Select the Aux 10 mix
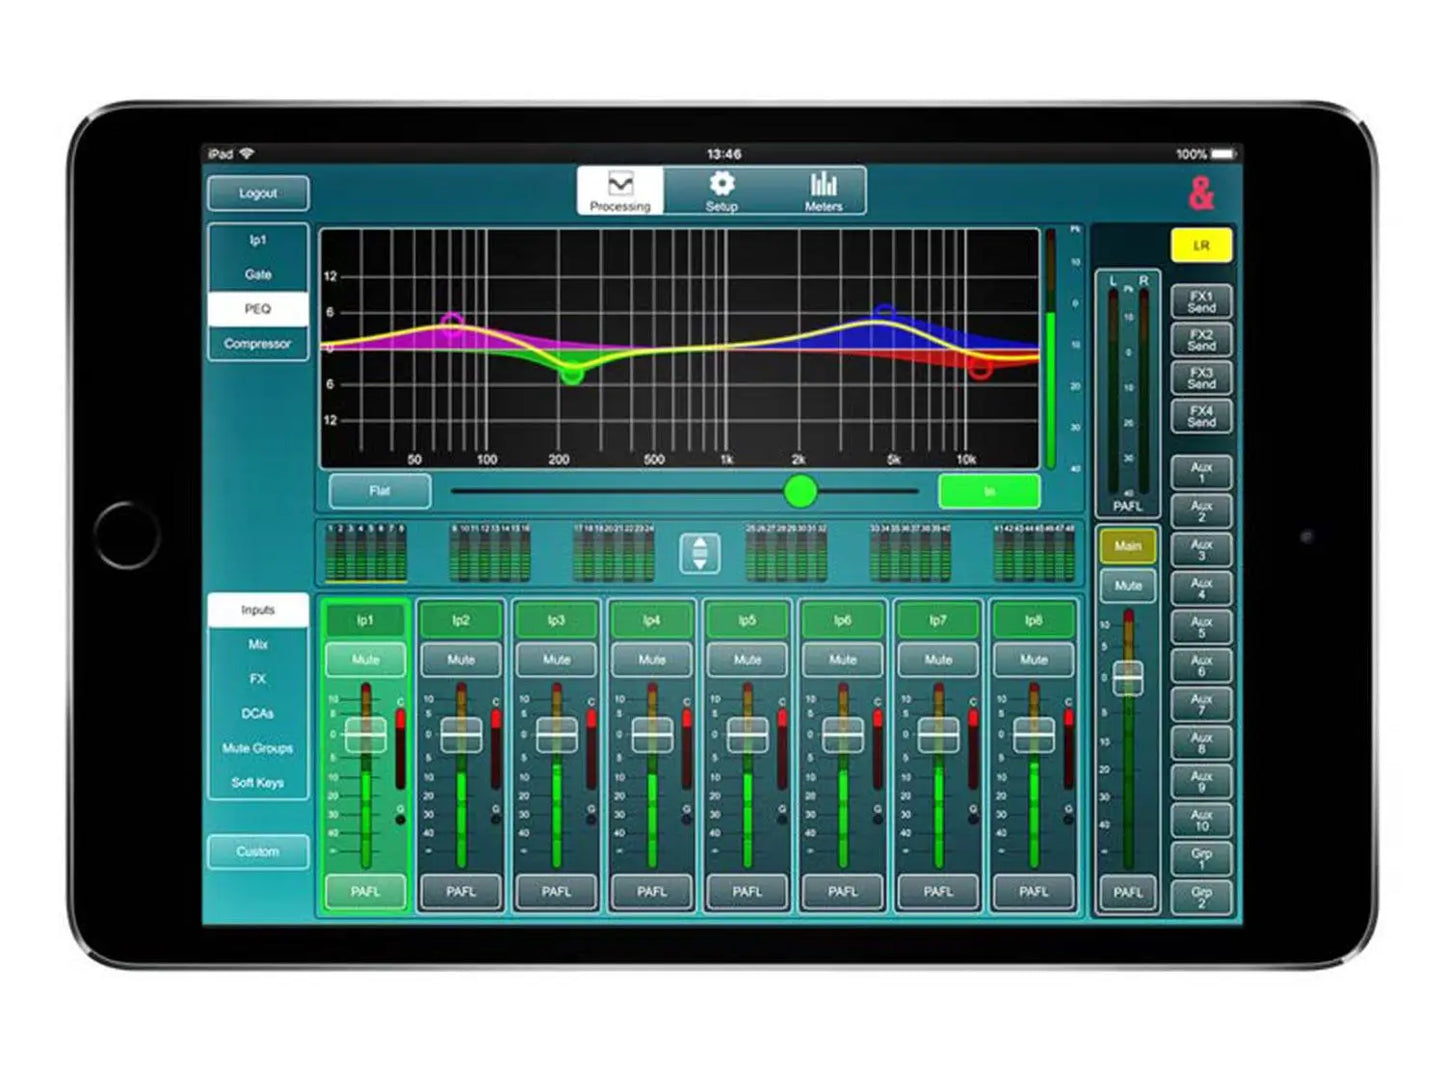This screenshot has height=1071, width=1445. coord(1201,820)
